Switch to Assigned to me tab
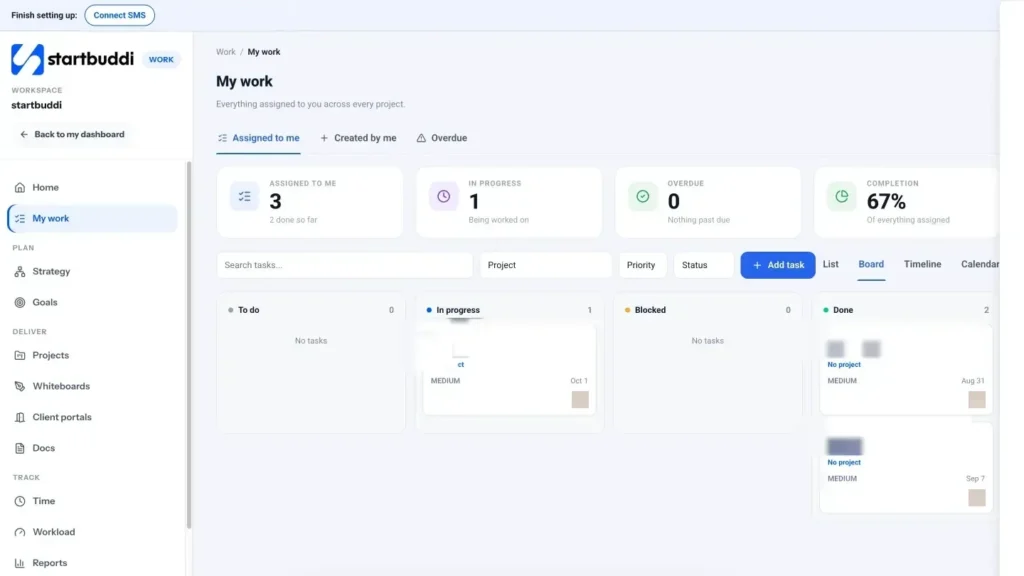Viewport: 1024px width, 576px height. [259, 138]
